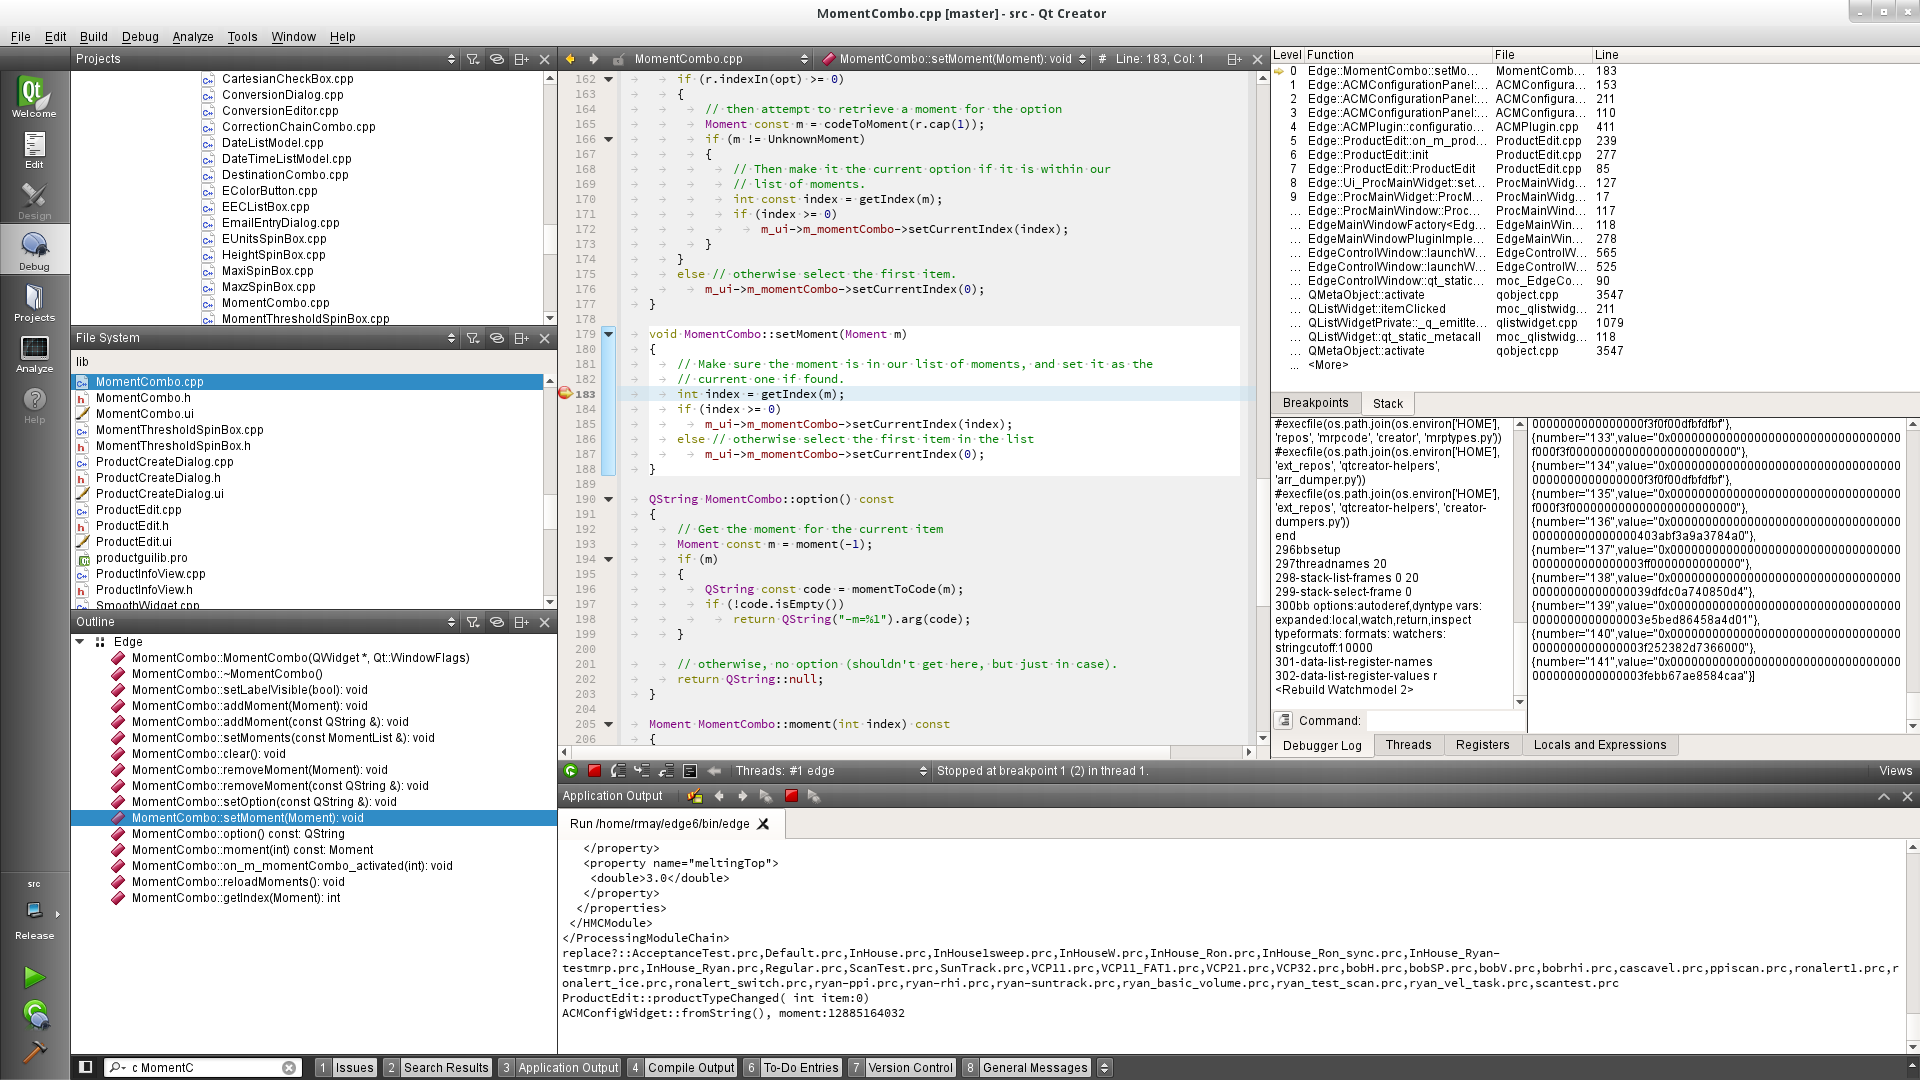Collapse the Edge node in Outline

[x=80, y=642]
